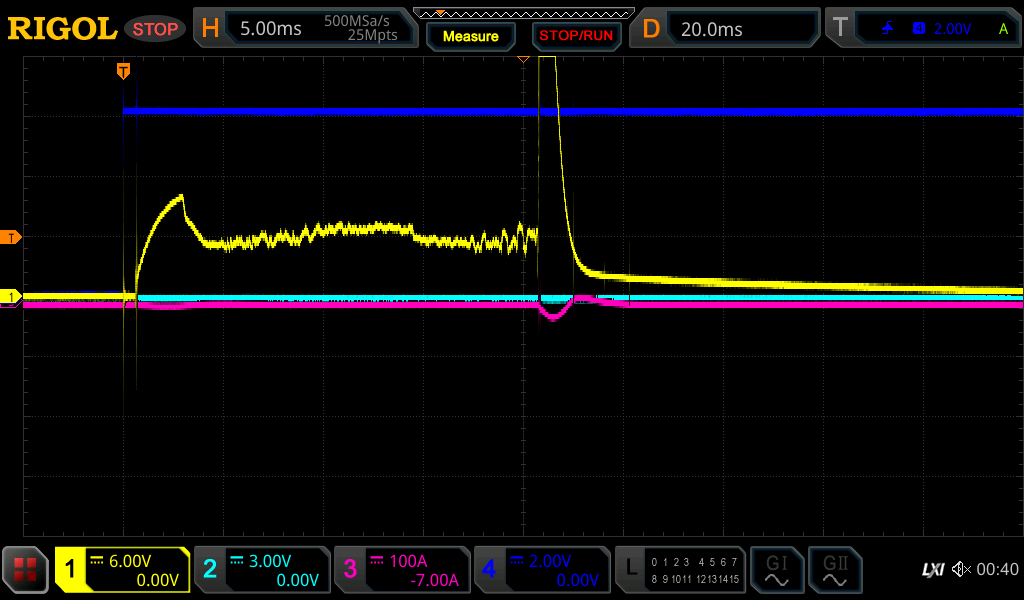Screen dimensions: 1024x600
Task: Select the orange trigger level marker on left edge
Action: point(12,237)
